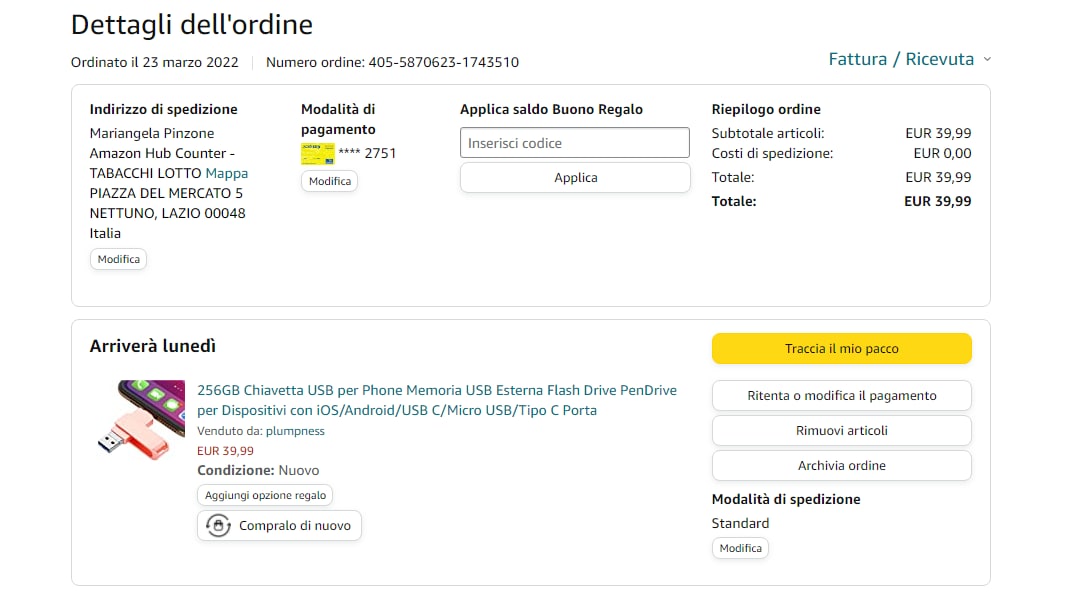This screenshot has height=611, width=1066.
Task: Click the payment card icon
Action: [318, 153]
